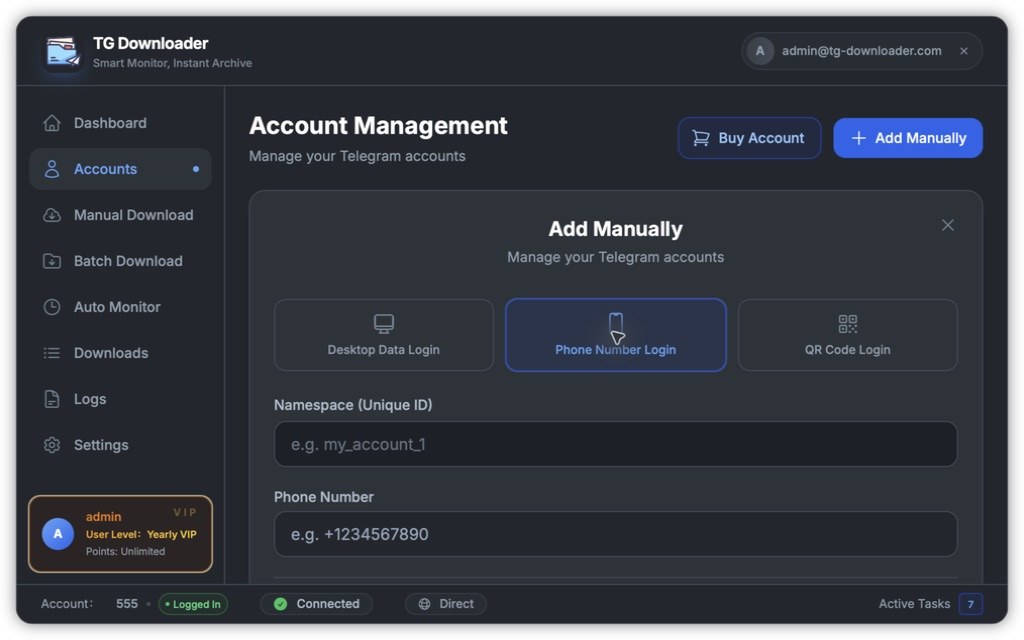
Task: Click the admin avatar in the header
Action: (760, 51)
